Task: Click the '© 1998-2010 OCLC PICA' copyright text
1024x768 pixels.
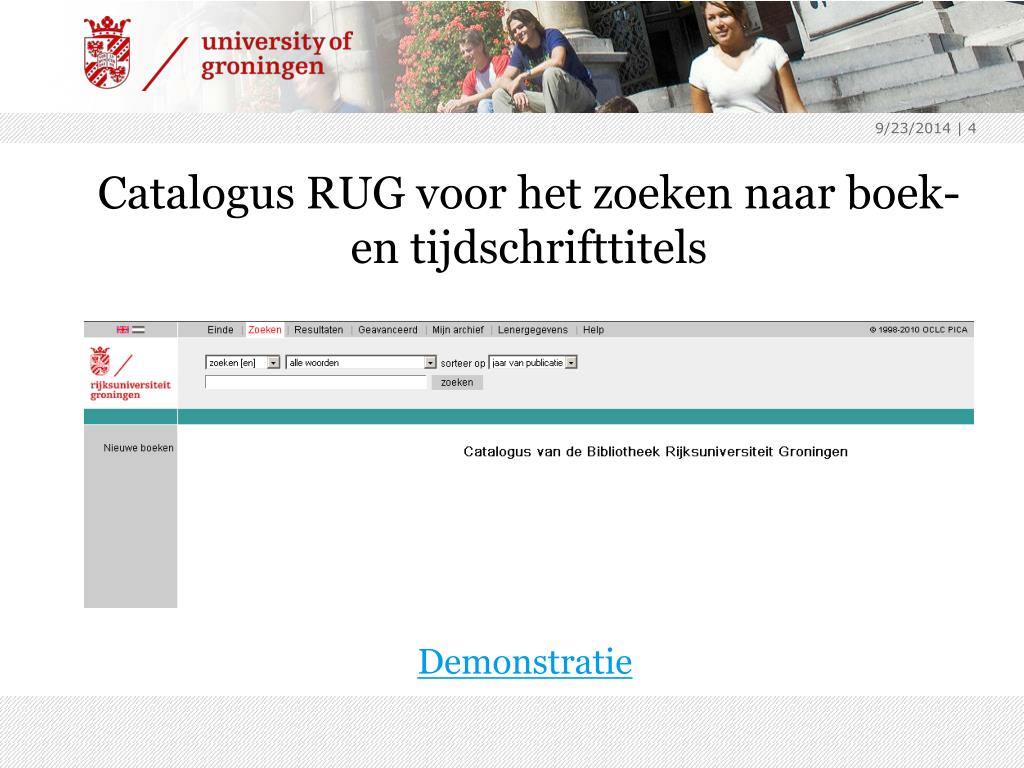Action: [x=918, y=330]
